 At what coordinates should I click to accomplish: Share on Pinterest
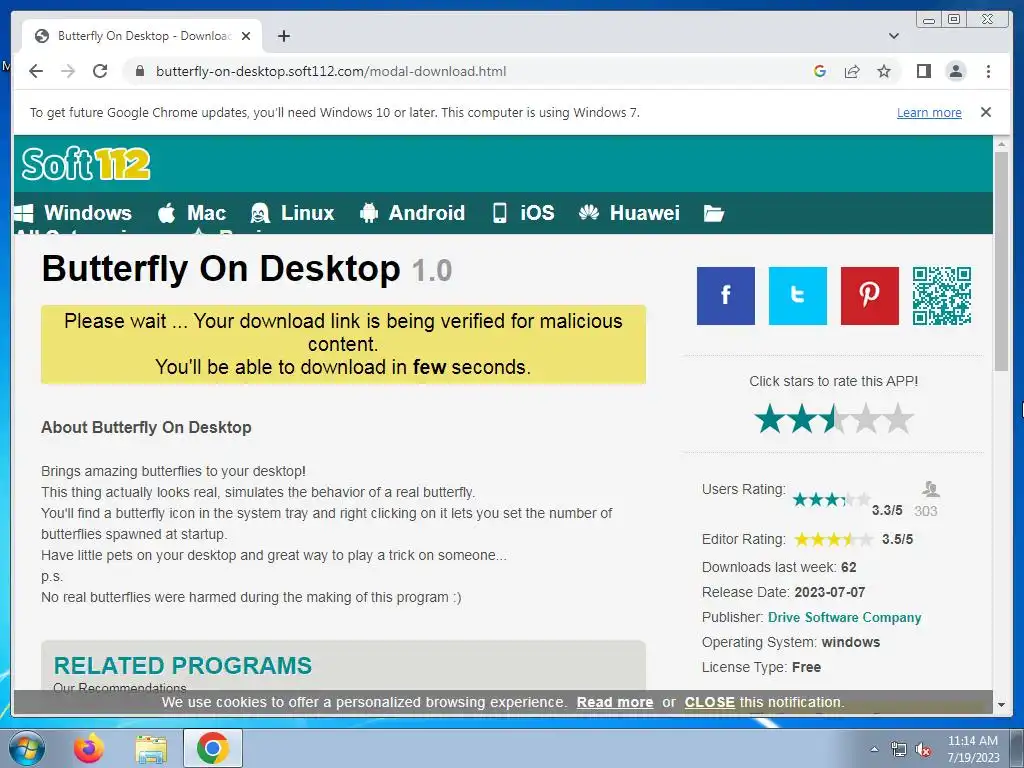click(869, 296)
